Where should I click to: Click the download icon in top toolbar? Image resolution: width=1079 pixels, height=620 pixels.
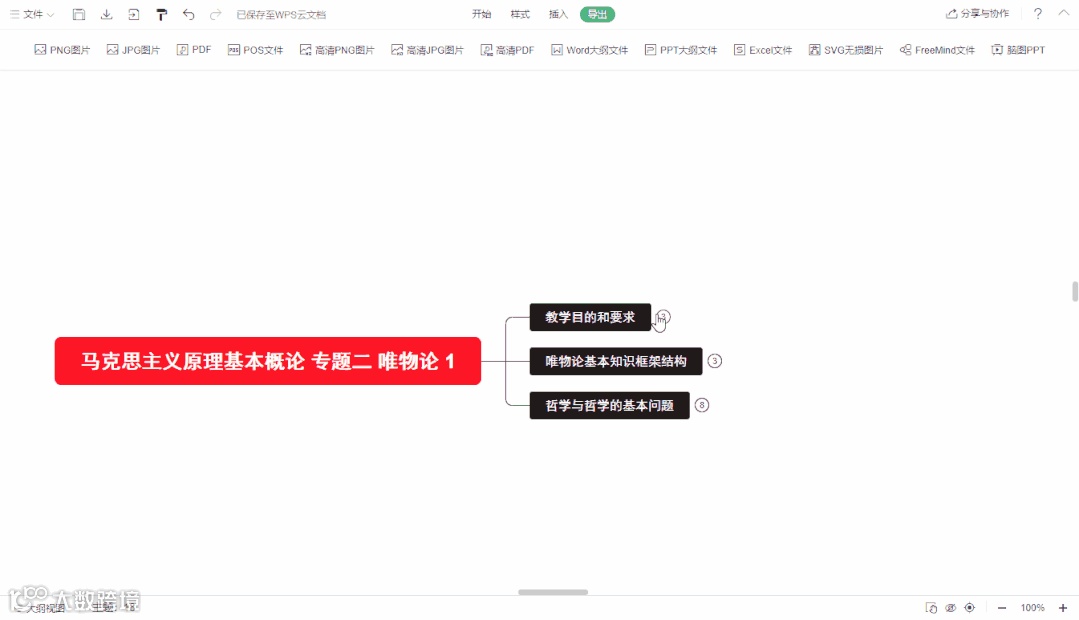click(107, 14)
